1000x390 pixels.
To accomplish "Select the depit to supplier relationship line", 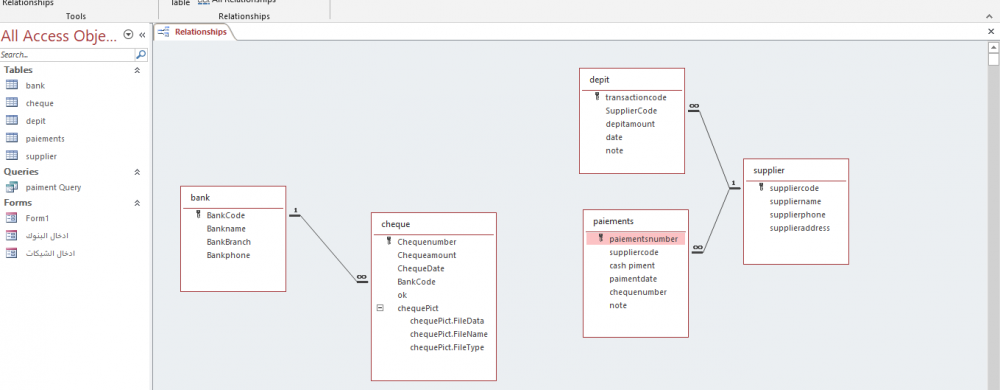I will (x=714, y=148).
